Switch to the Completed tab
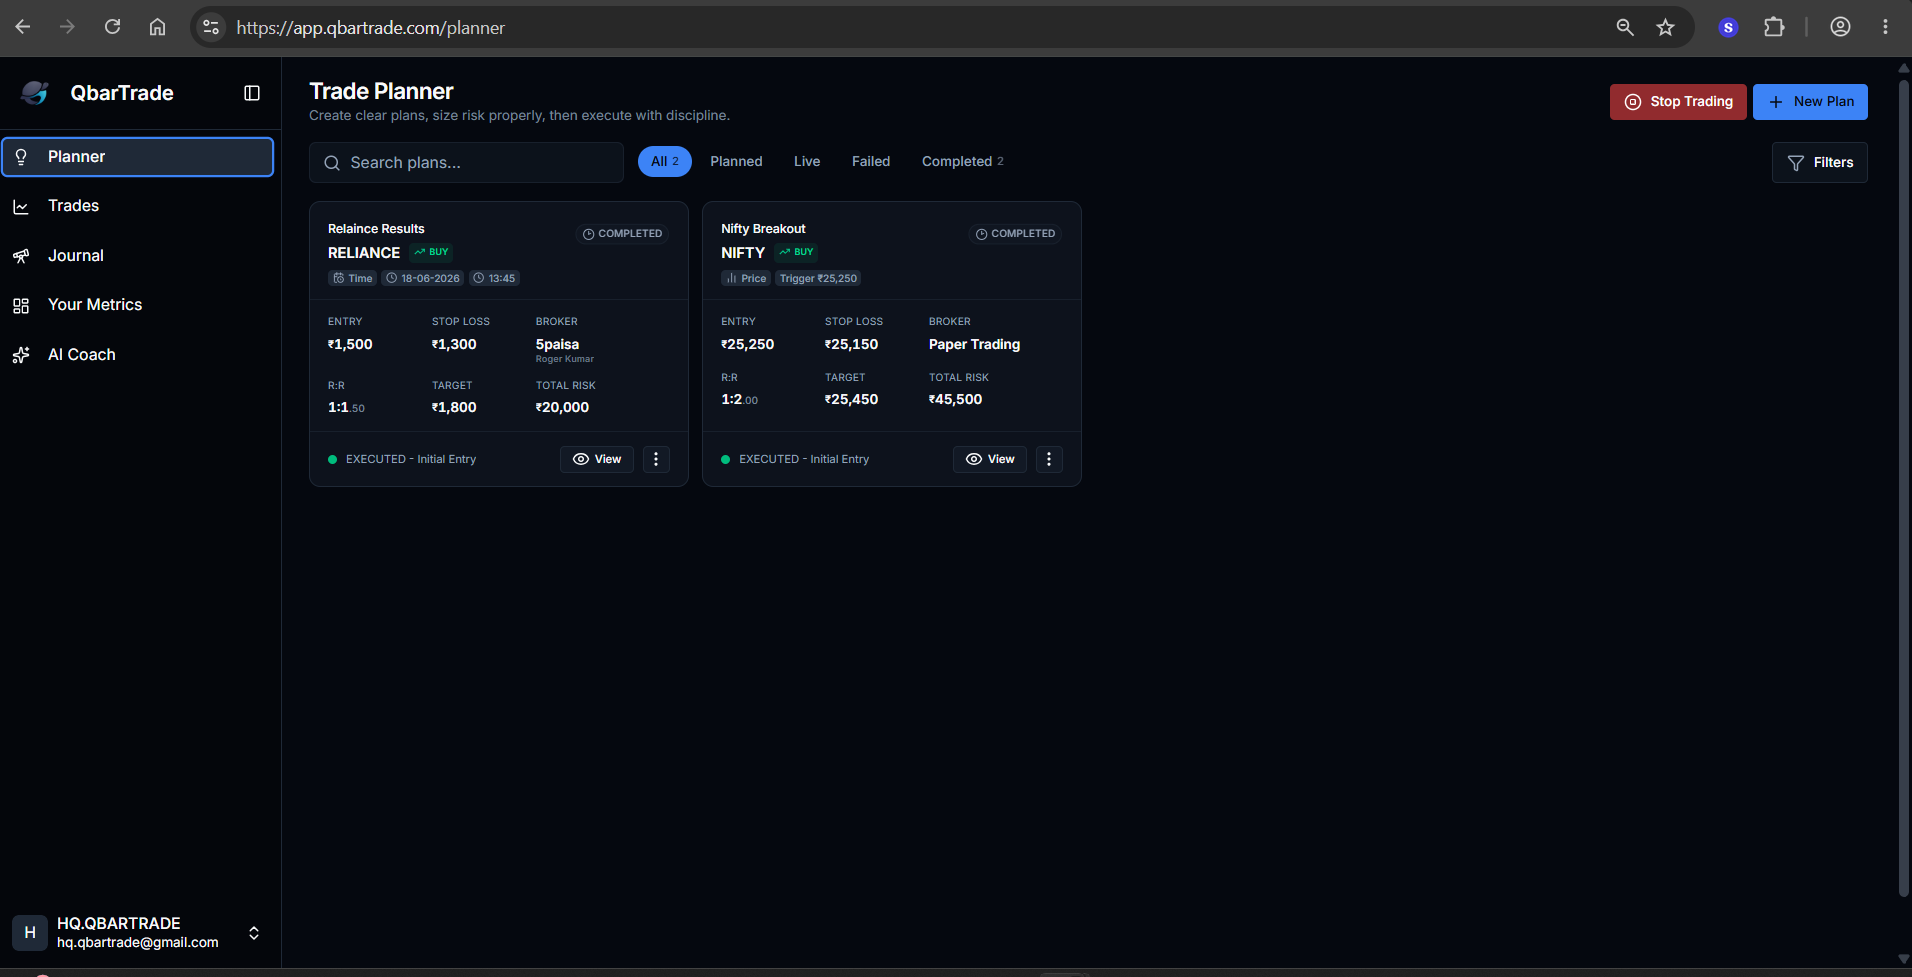 pos(962,161)
